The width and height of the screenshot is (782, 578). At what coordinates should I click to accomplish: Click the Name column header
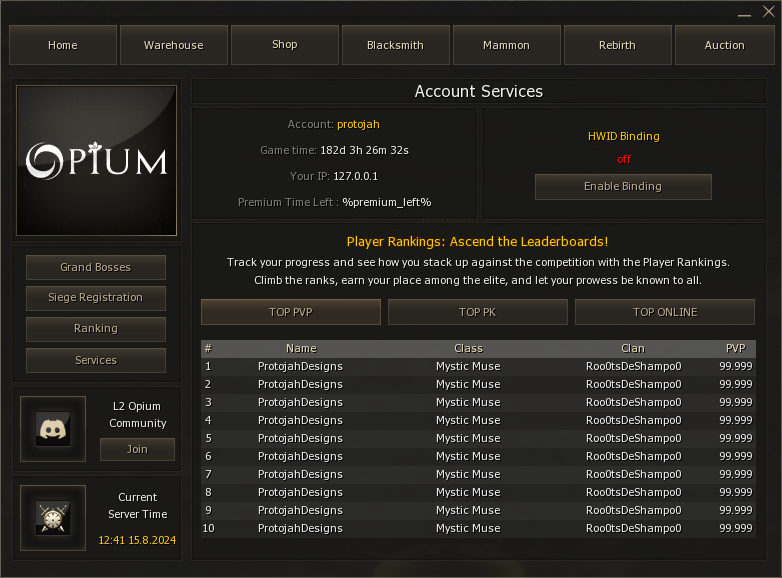[301, 348]
